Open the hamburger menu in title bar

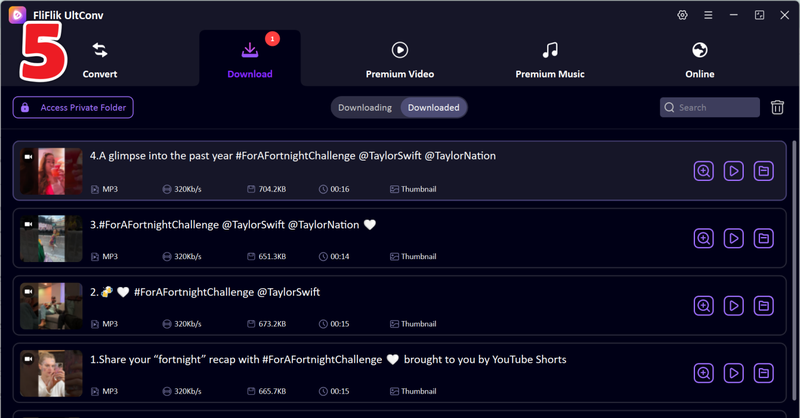point(708,15)
